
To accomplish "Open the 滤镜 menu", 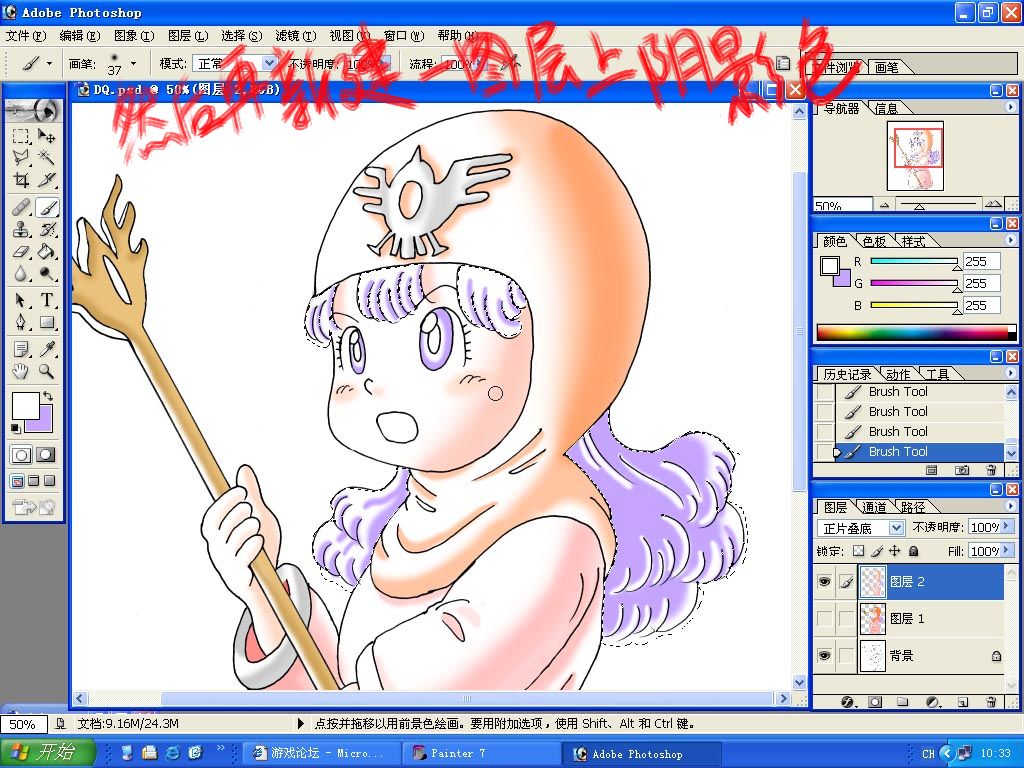I will pos(296,35).
